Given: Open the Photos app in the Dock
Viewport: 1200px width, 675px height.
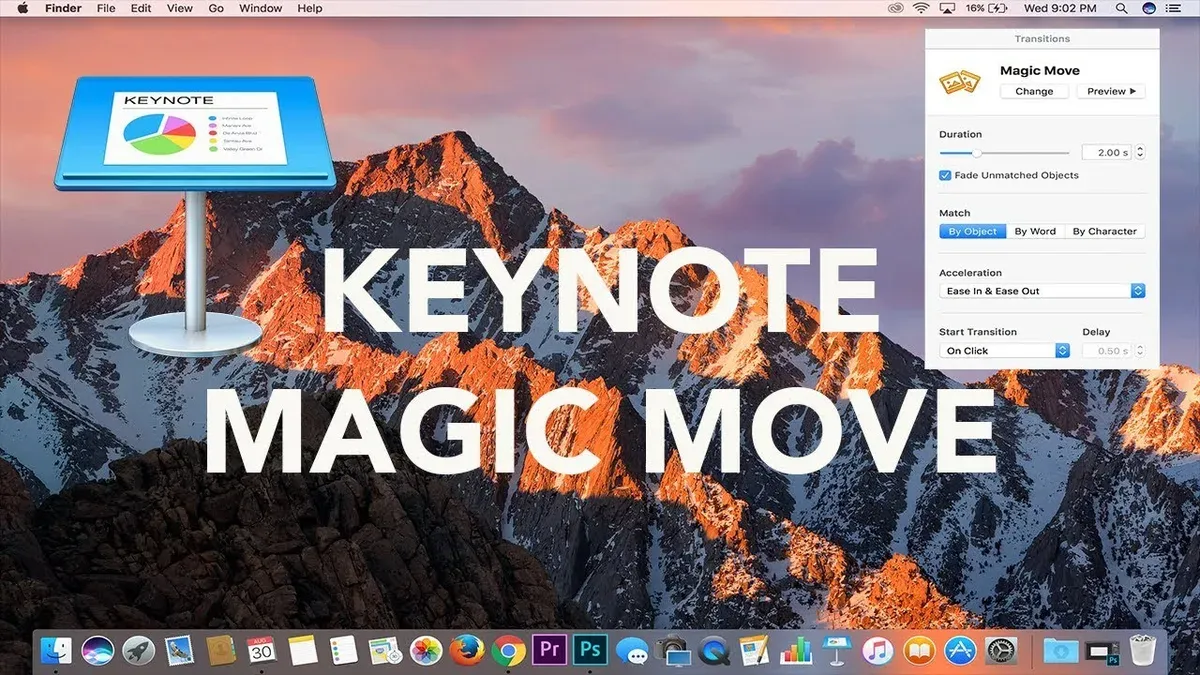Looking at the screenshot, I should [426, 651].
